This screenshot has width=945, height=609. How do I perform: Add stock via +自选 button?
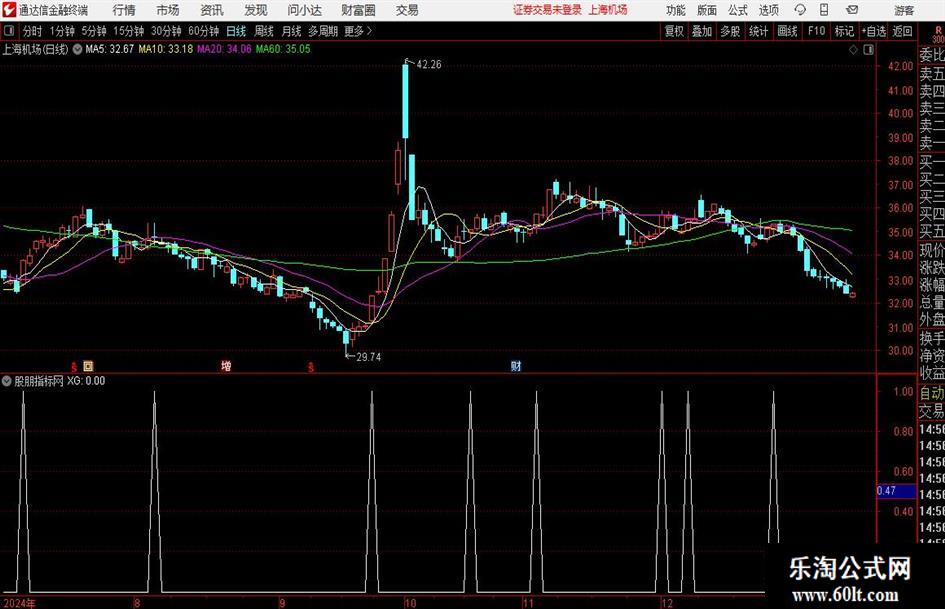(873, 31)
